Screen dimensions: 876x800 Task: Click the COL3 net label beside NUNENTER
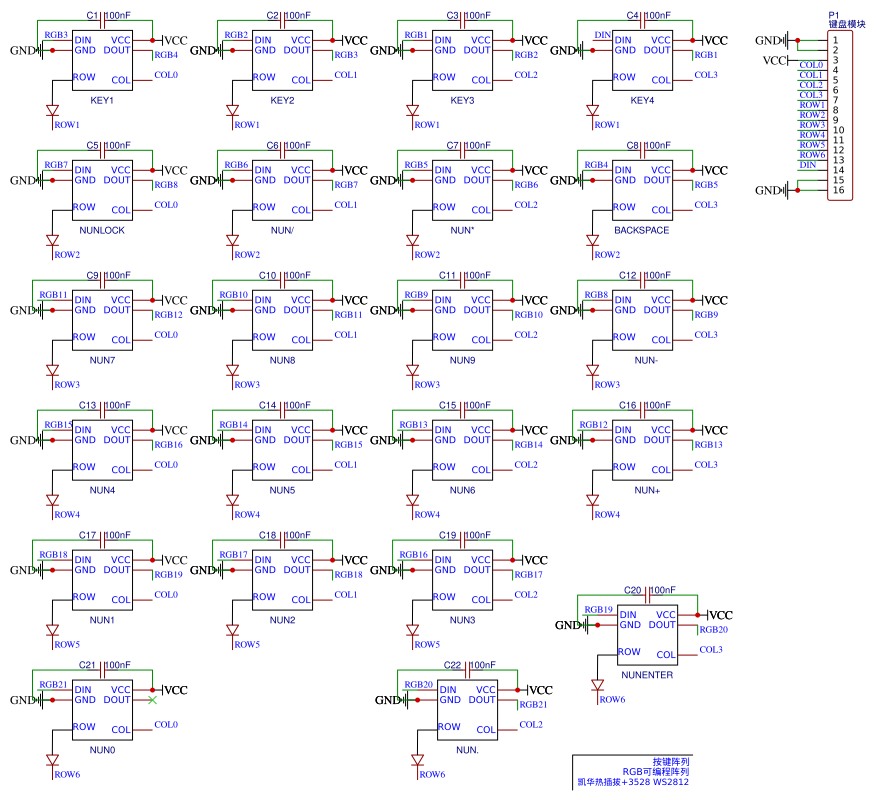[710, 650]
